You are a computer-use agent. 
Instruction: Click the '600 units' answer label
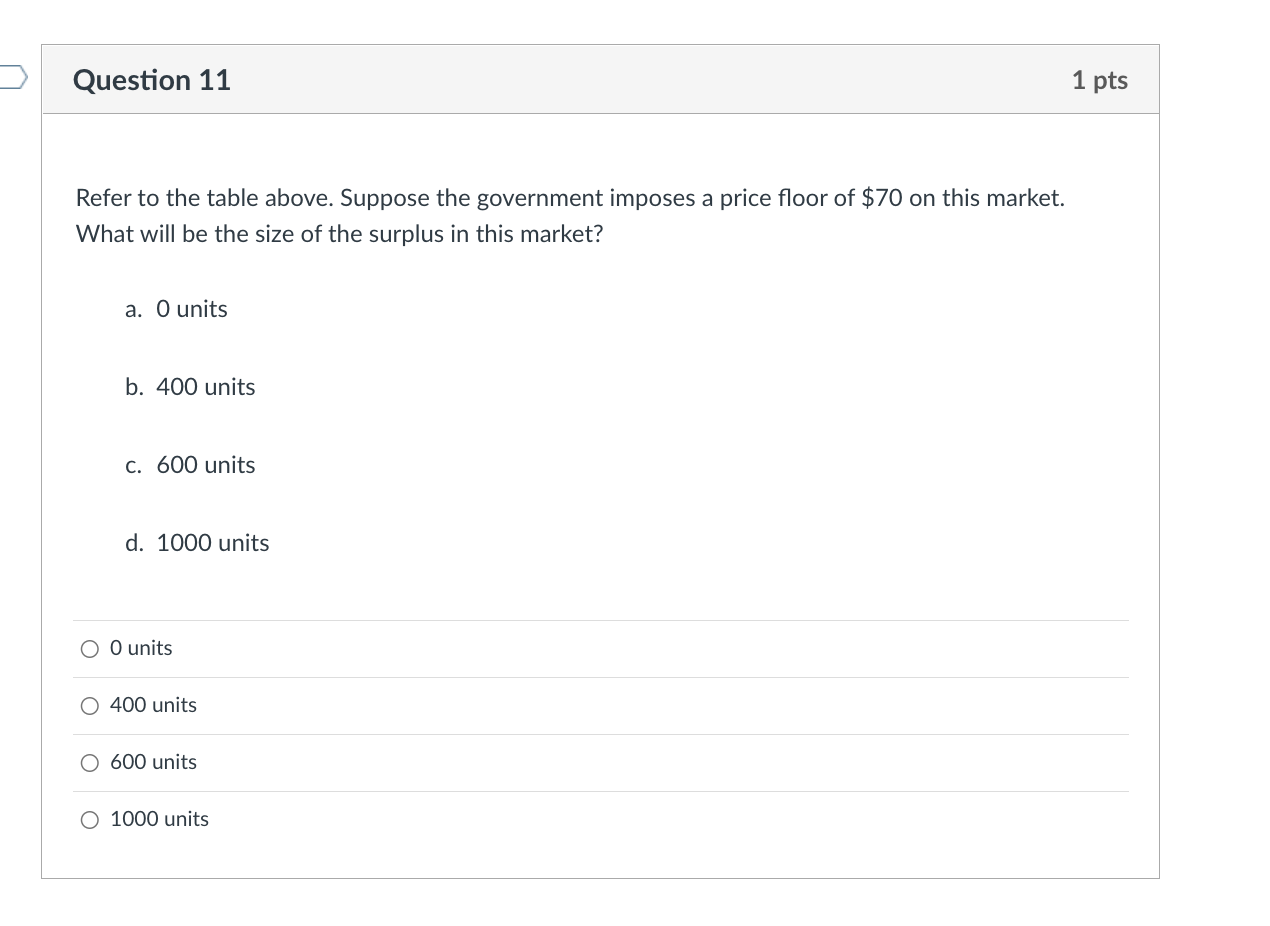(152, 762)
